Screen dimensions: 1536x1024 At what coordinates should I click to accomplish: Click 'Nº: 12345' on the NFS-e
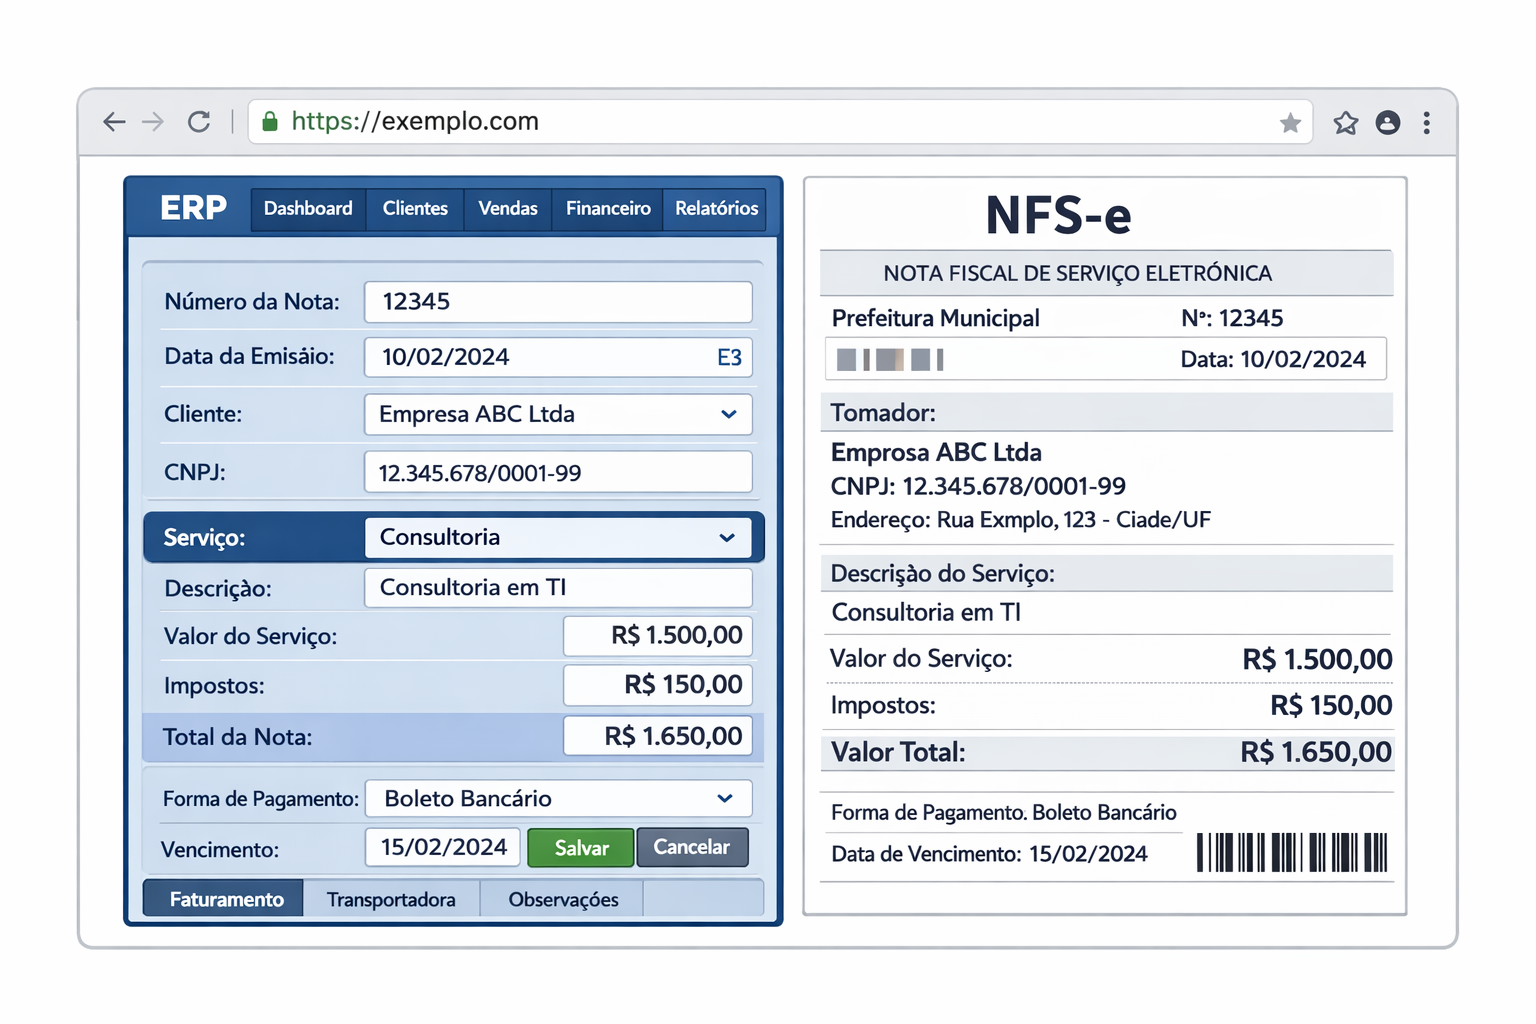point(1232,319)
